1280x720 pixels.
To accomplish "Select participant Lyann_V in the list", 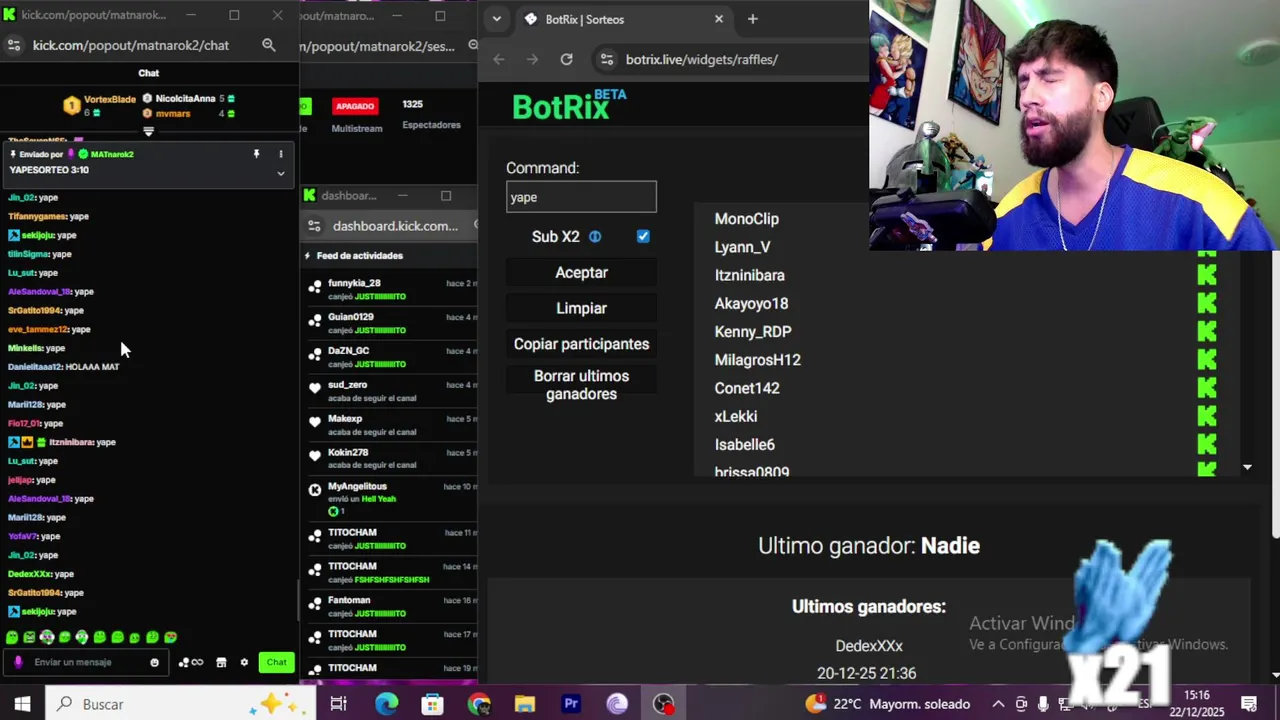I will tap(742, 247).
